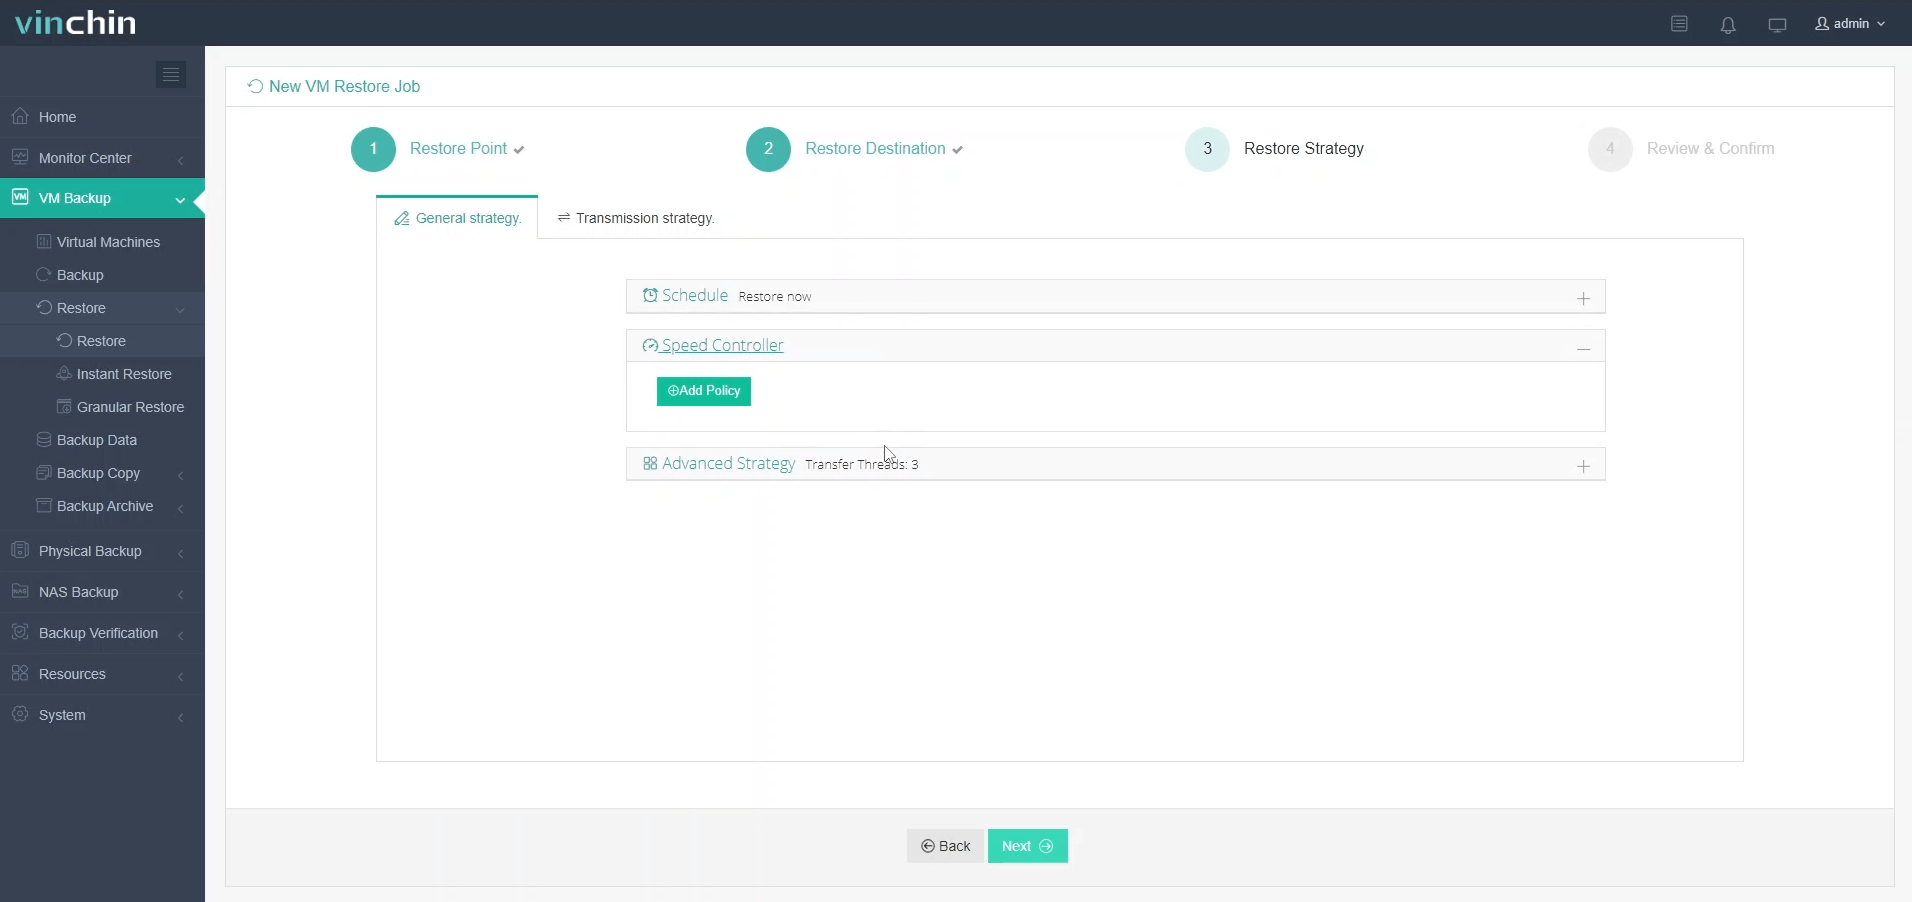Collapse the Restore submenu chevron
This screenshot has height=902, width=1912.
(x=181, y=309)
